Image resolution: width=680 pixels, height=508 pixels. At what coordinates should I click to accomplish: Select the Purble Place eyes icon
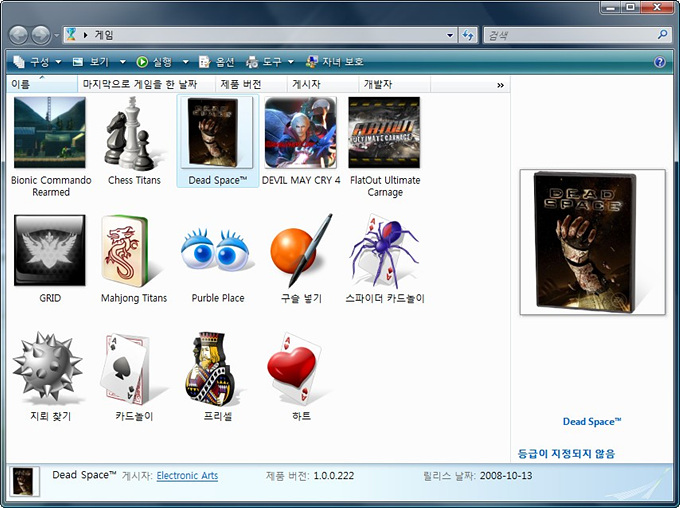point(216,251)
